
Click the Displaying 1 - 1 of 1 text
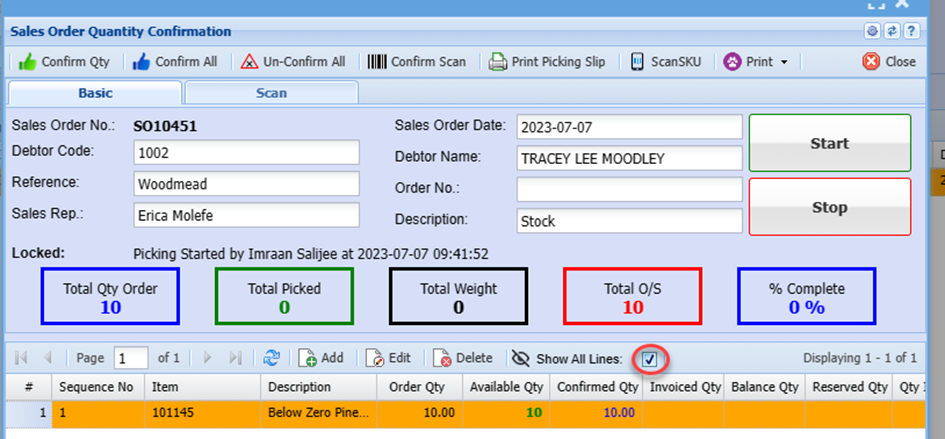pos(860,358)
